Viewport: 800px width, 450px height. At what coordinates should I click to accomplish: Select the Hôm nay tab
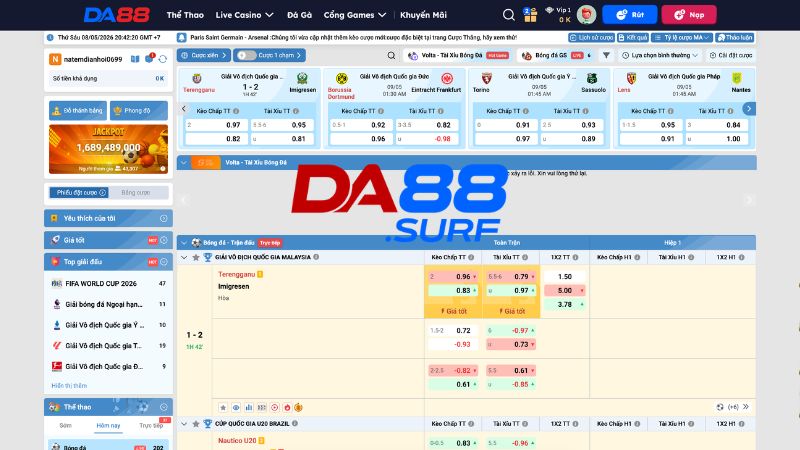point(108,426)
